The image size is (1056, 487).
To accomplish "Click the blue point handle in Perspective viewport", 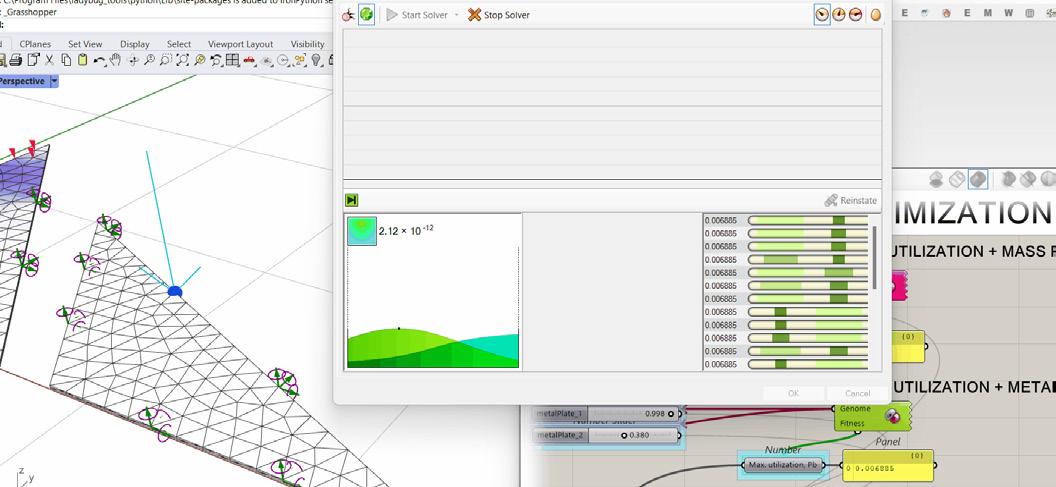I will point(174,292).
